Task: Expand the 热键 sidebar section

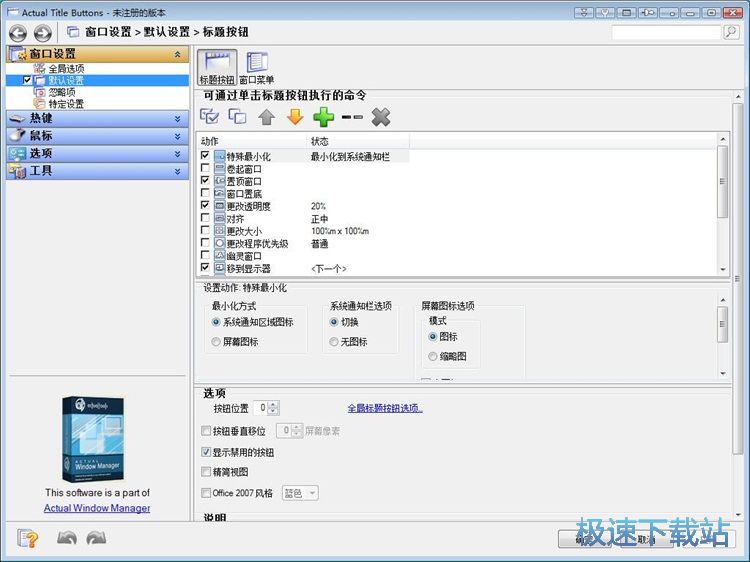Action: coord(96,118)
